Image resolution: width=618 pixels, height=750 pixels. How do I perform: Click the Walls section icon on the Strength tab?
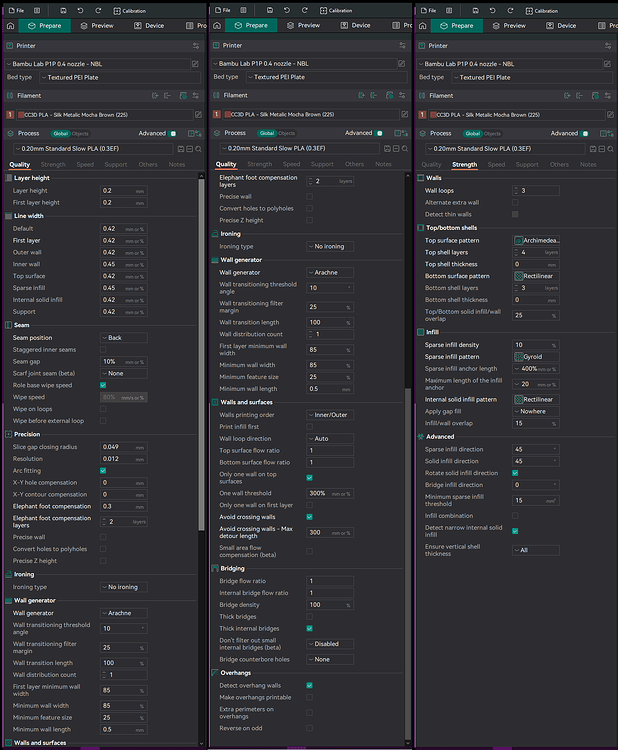pyautogui.click(x=421, y=178)
